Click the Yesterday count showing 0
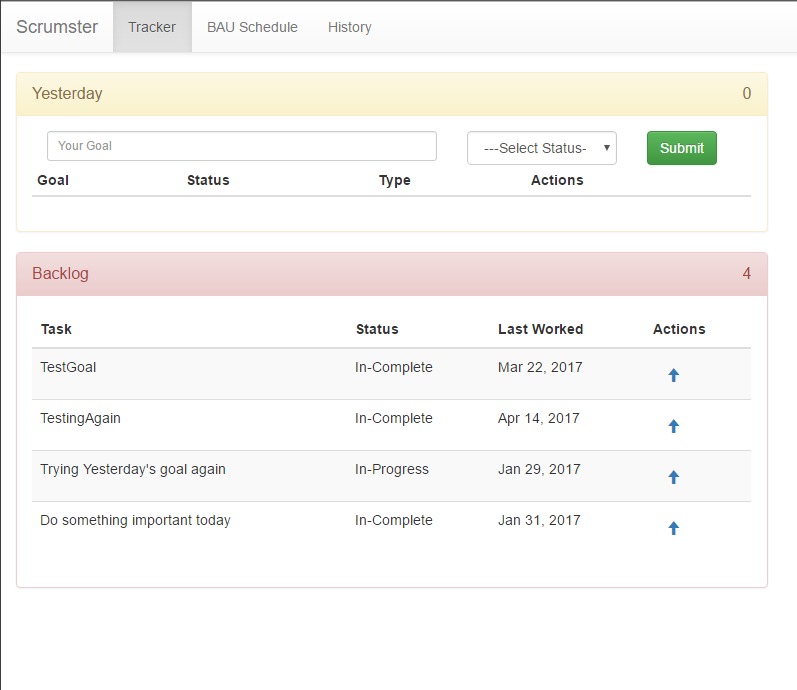This screenshot has height=690, width=797. click(746, 94)
